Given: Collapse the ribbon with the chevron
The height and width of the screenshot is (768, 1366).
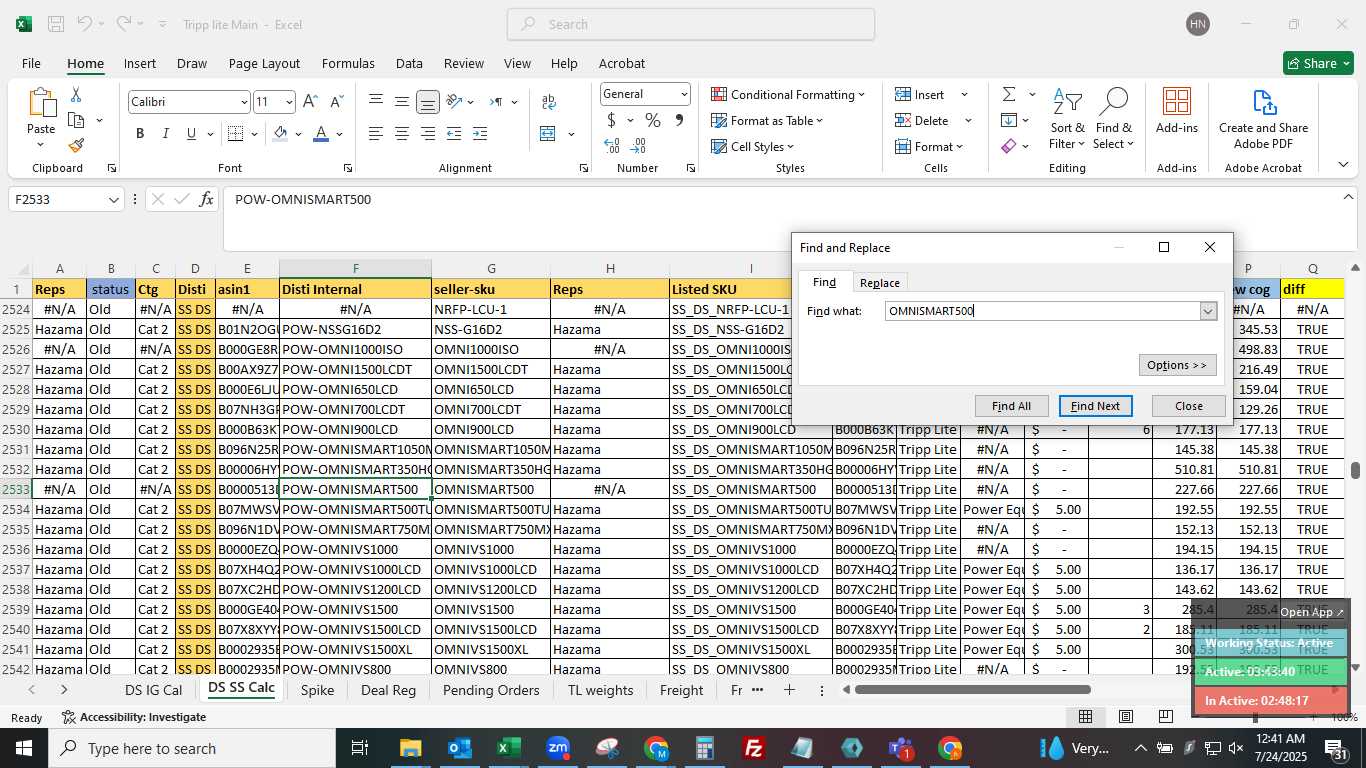Looking at the screenshot, I should point(1343,165).
